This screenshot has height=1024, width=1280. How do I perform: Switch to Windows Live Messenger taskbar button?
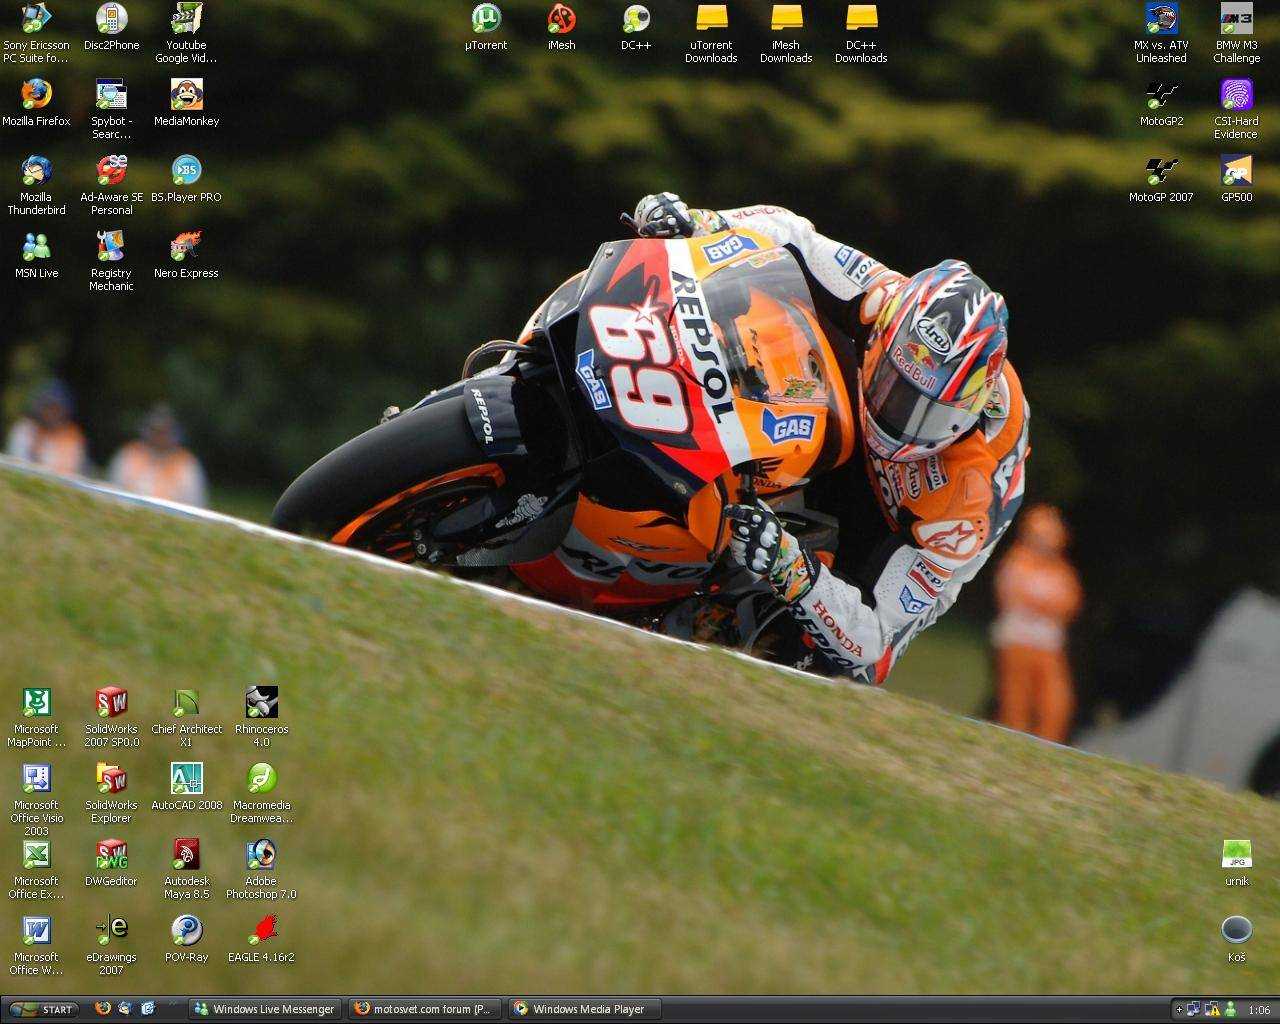[263, 1009]
